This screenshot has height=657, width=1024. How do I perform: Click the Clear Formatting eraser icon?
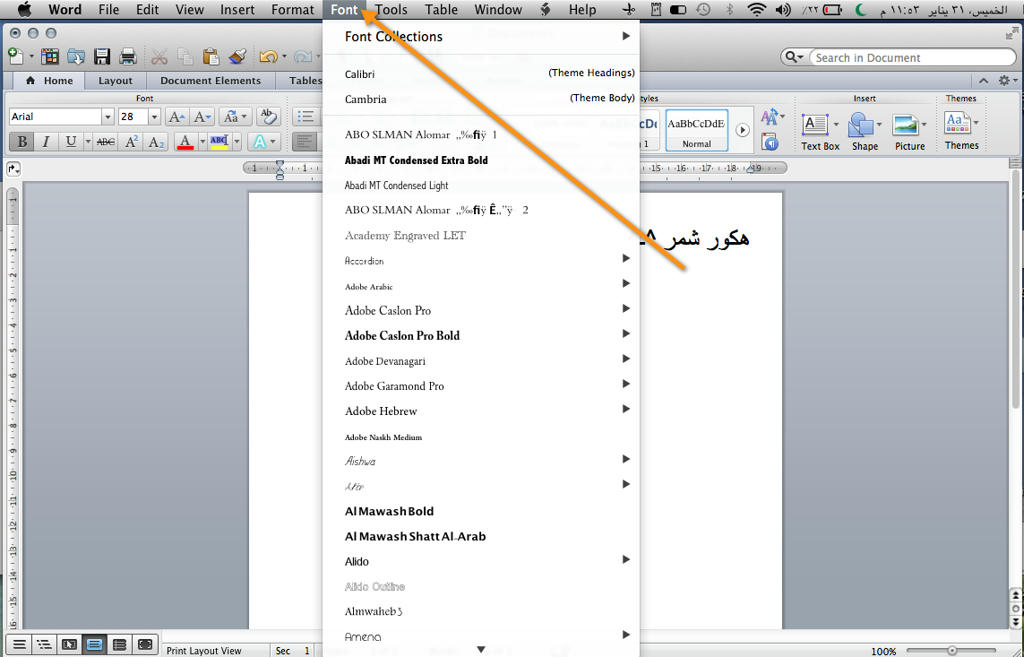(x=268, y=117)
